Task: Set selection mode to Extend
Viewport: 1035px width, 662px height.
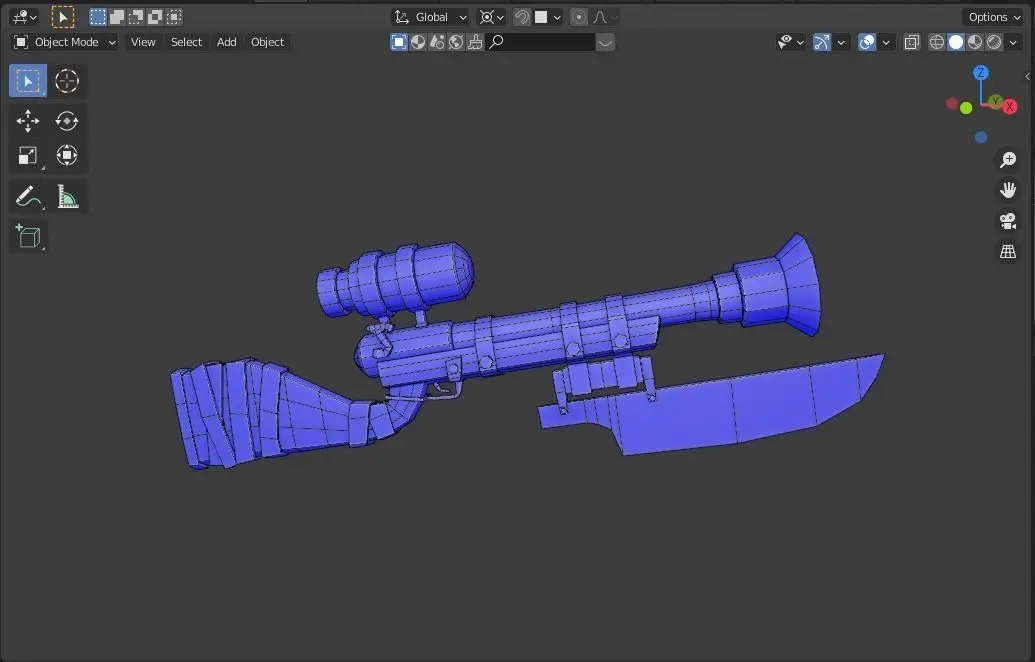Action: [117, 17]
